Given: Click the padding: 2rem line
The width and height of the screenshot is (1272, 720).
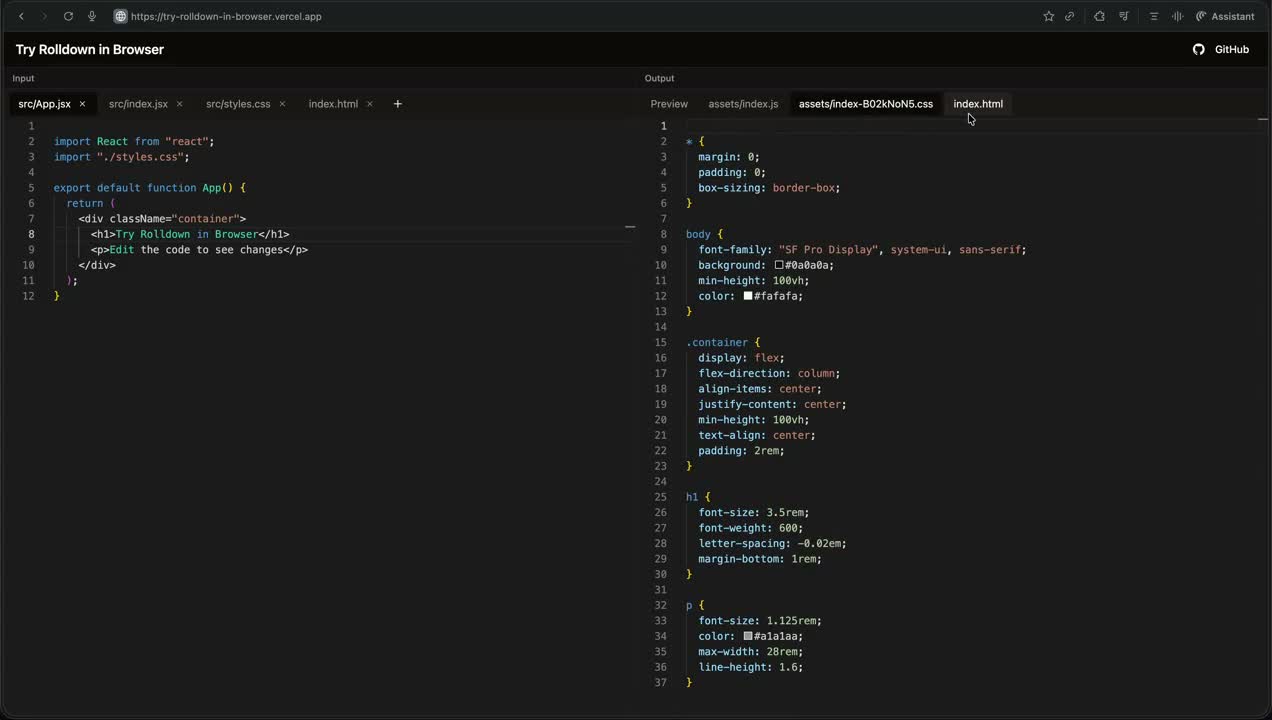Looking at the screenshot, I should 741,451.
